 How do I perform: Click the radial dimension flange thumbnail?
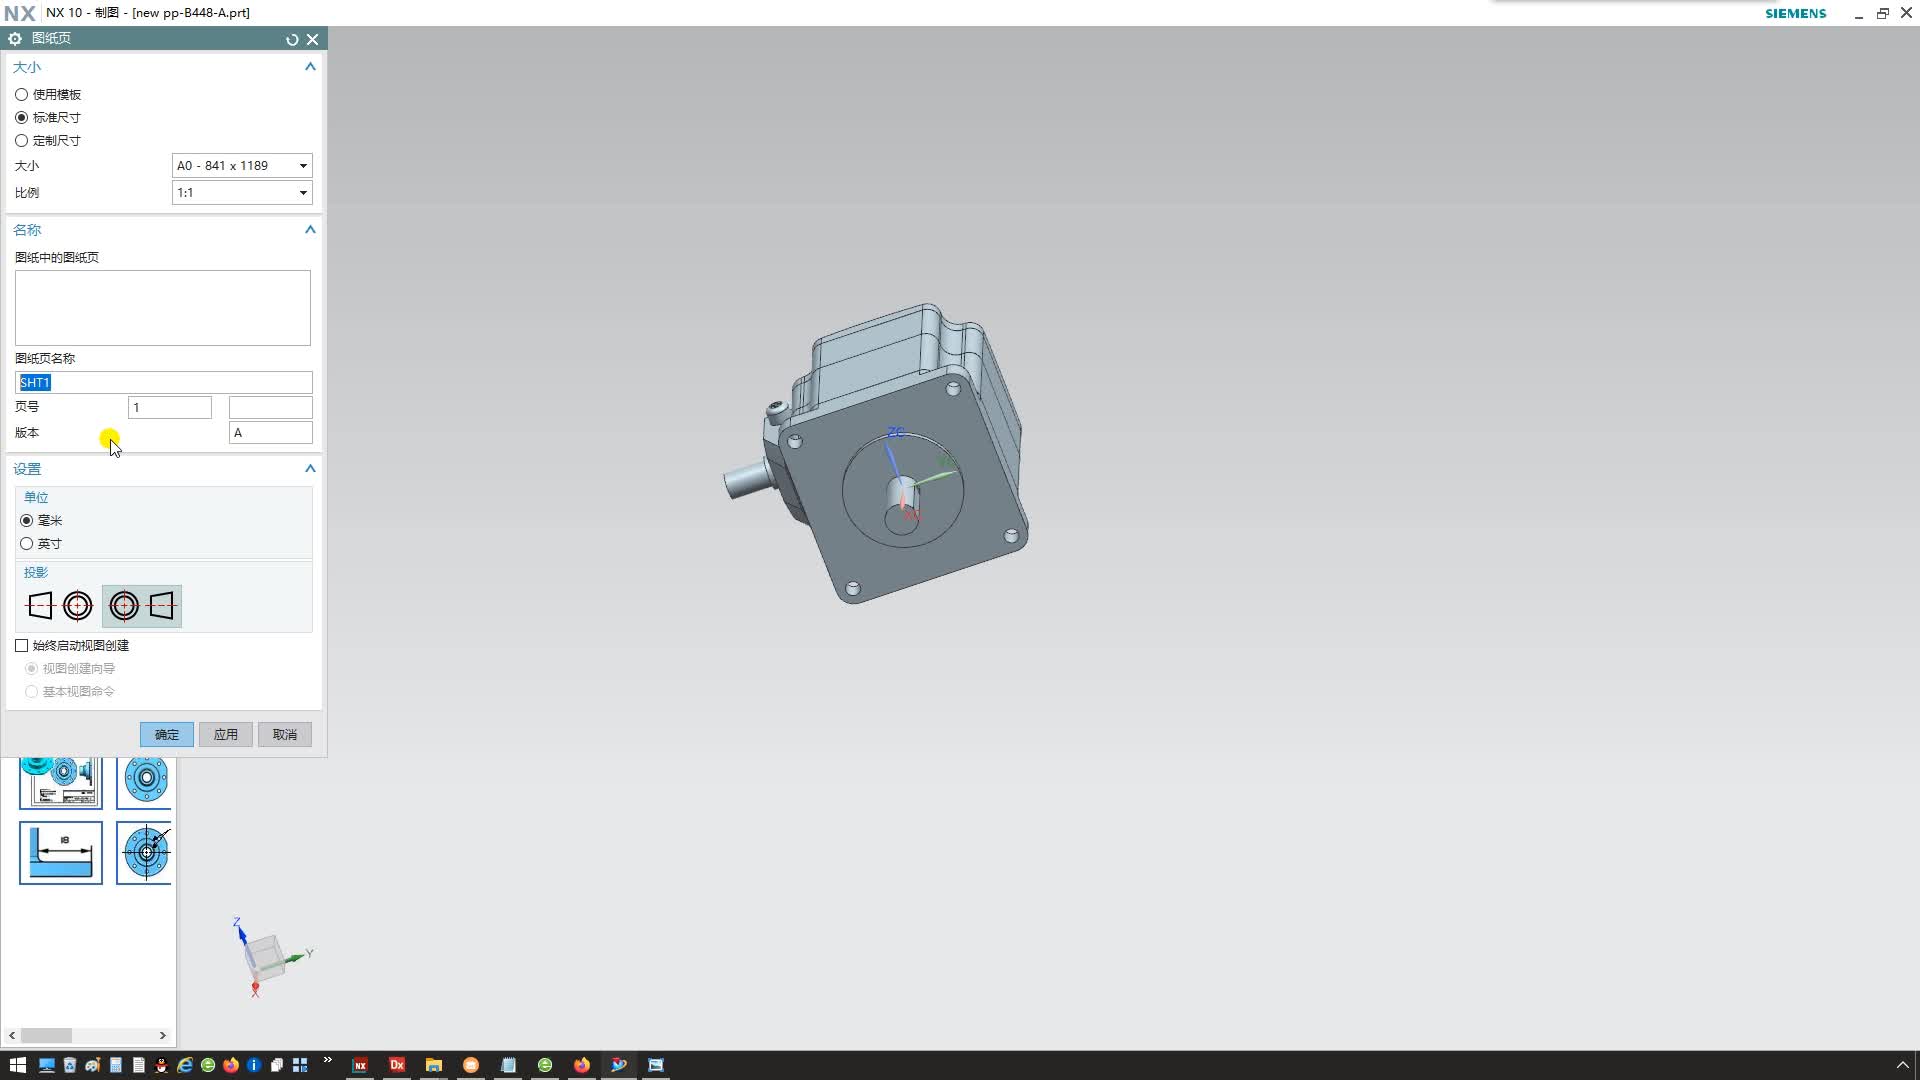tap(145, 853)
